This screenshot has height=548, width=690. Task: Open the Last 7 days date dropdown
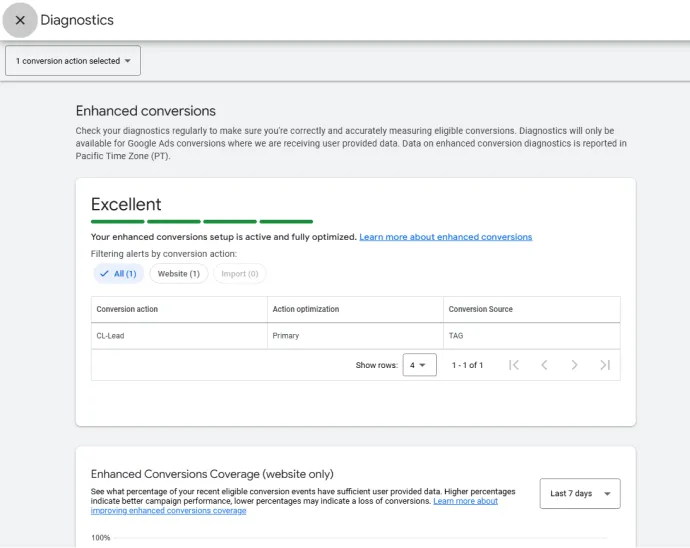click(x=580, y=493)
